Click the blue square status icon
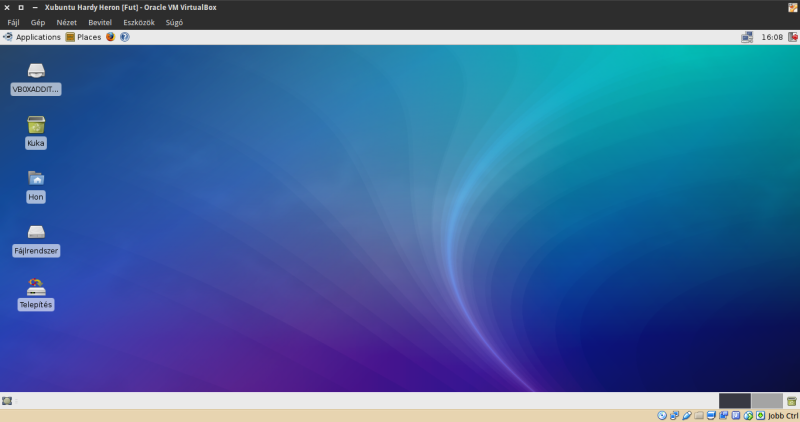 [x=736, y=416]
